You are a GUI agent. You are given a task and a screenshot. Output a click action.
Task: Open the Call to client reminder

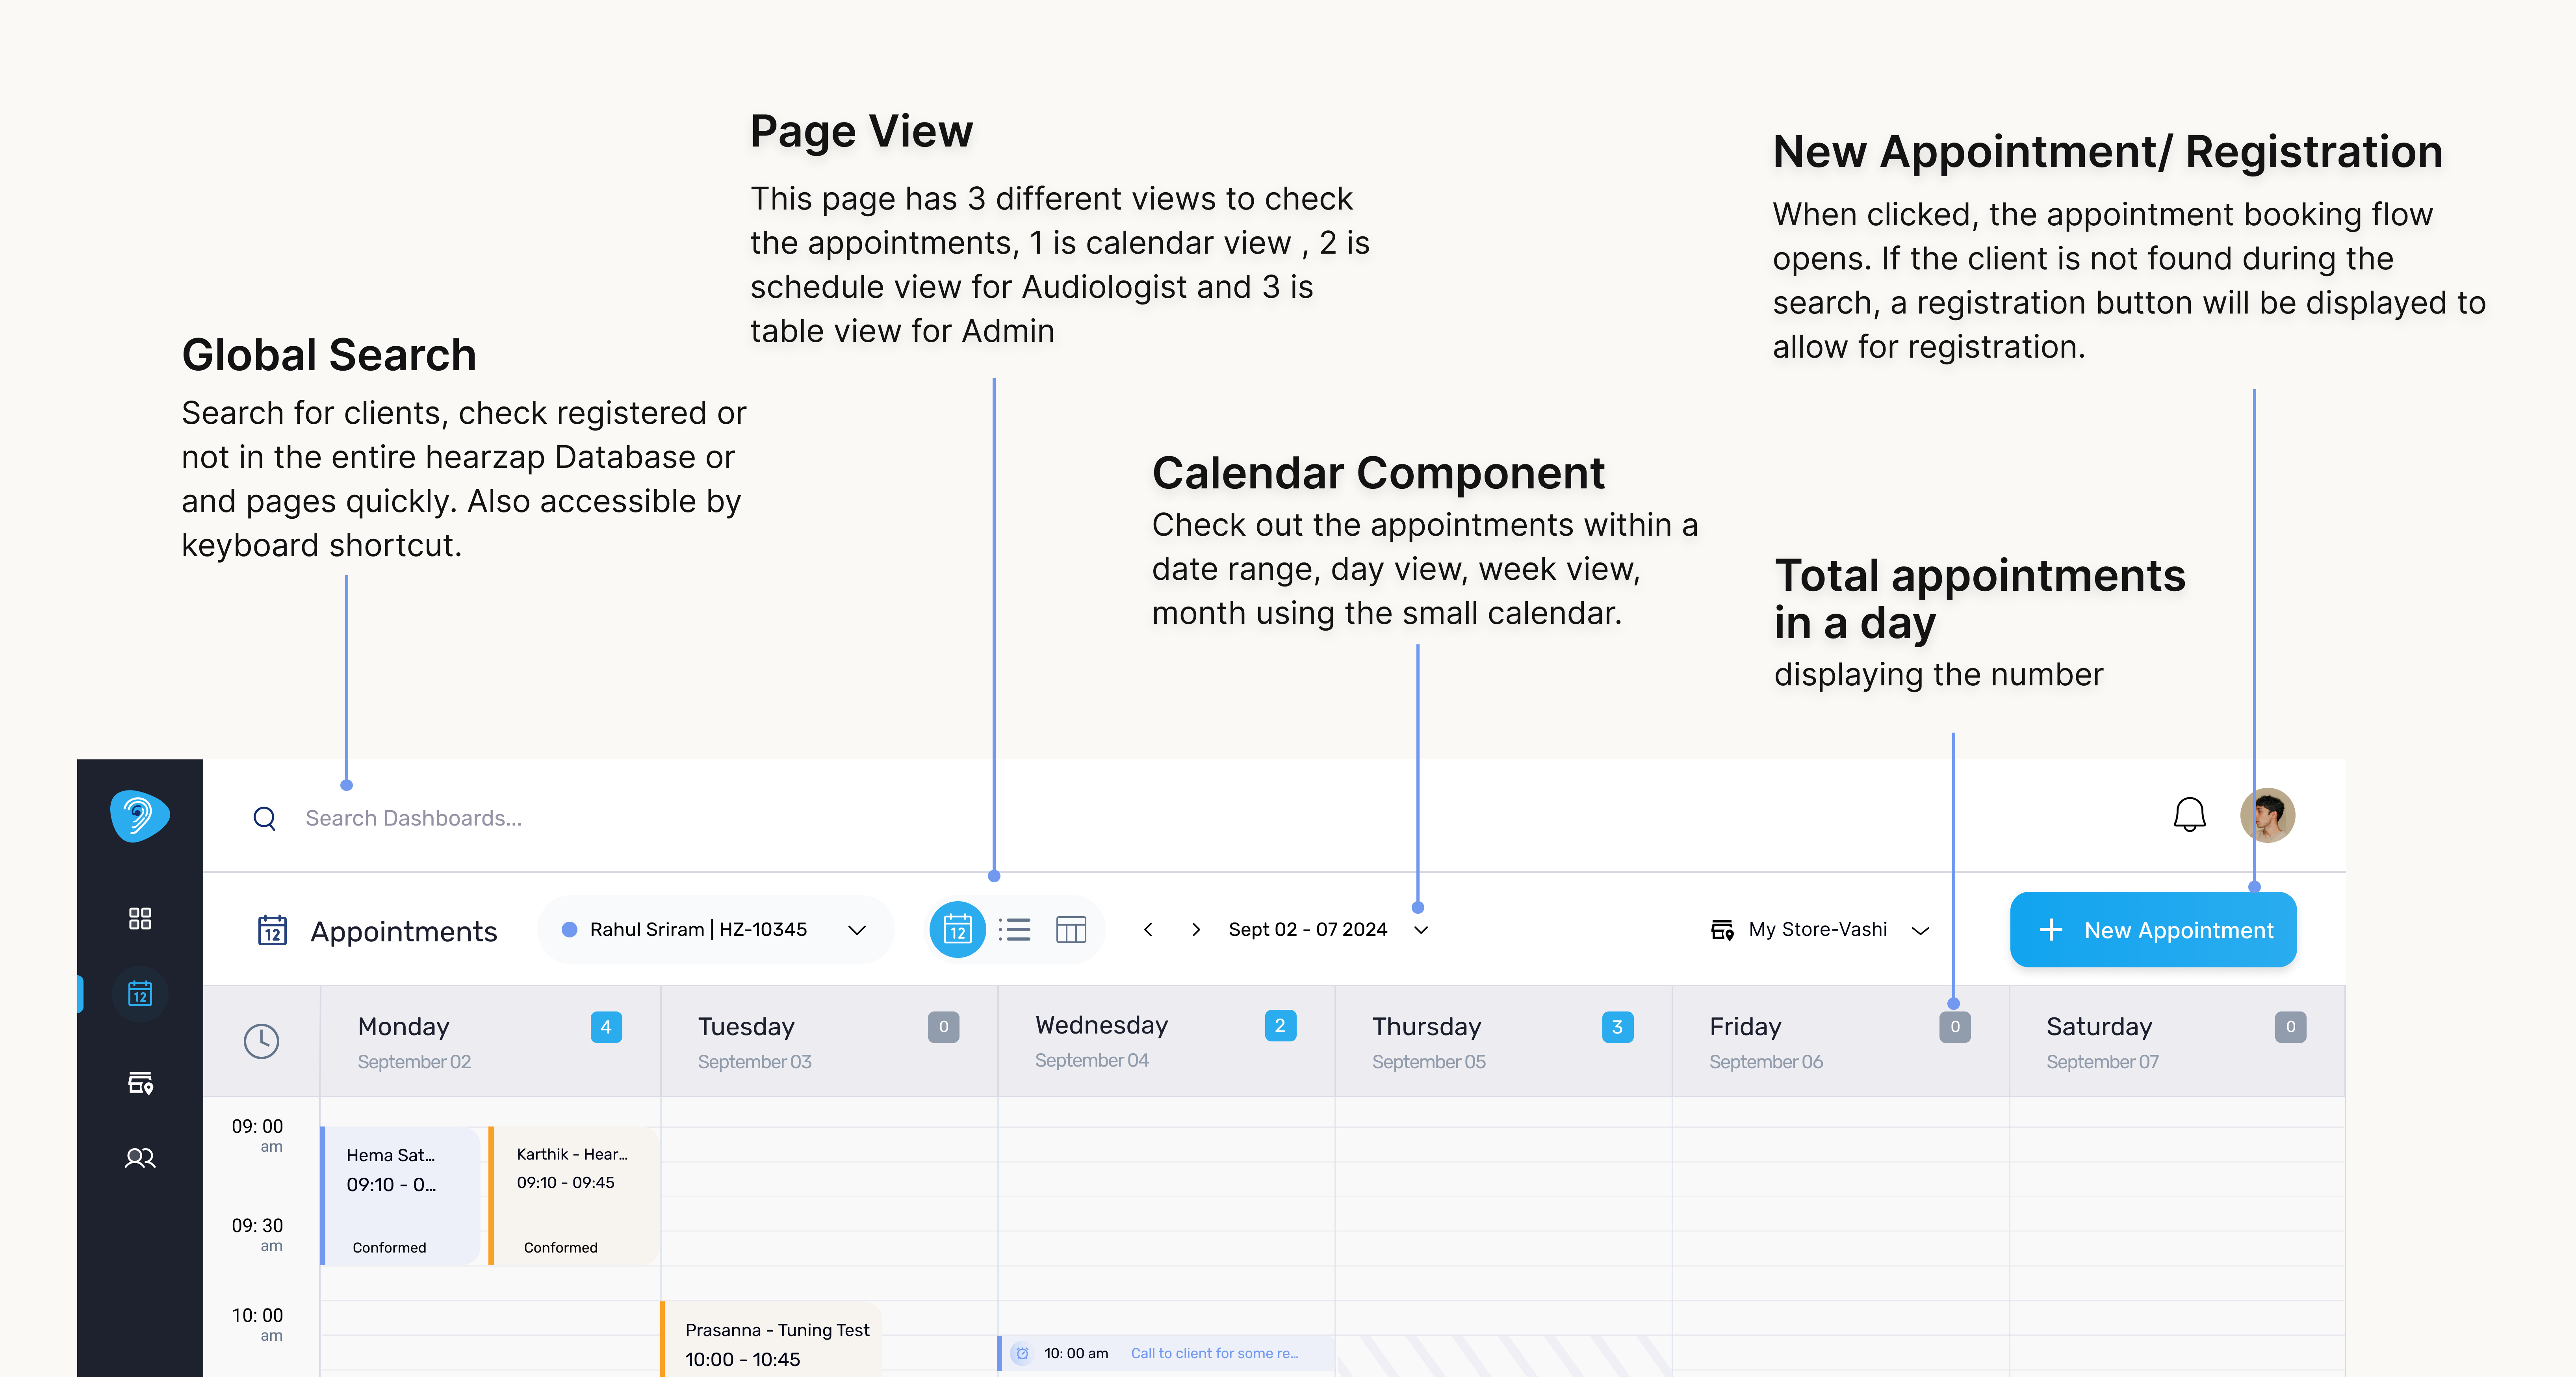click(x=1166, y=1353)
